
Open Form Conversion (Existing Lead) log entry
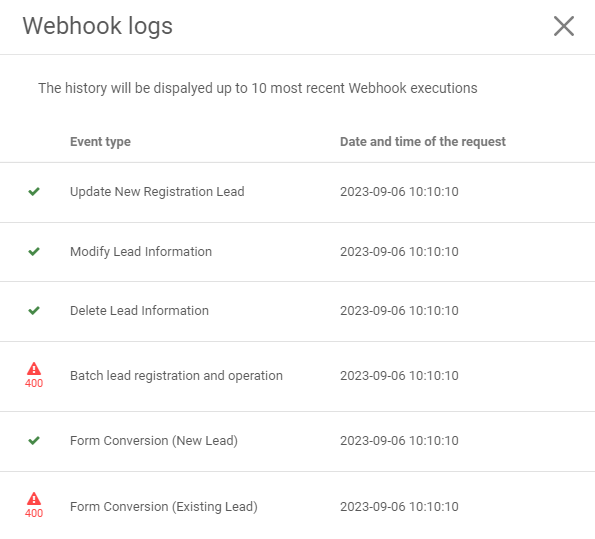[298, 506]
